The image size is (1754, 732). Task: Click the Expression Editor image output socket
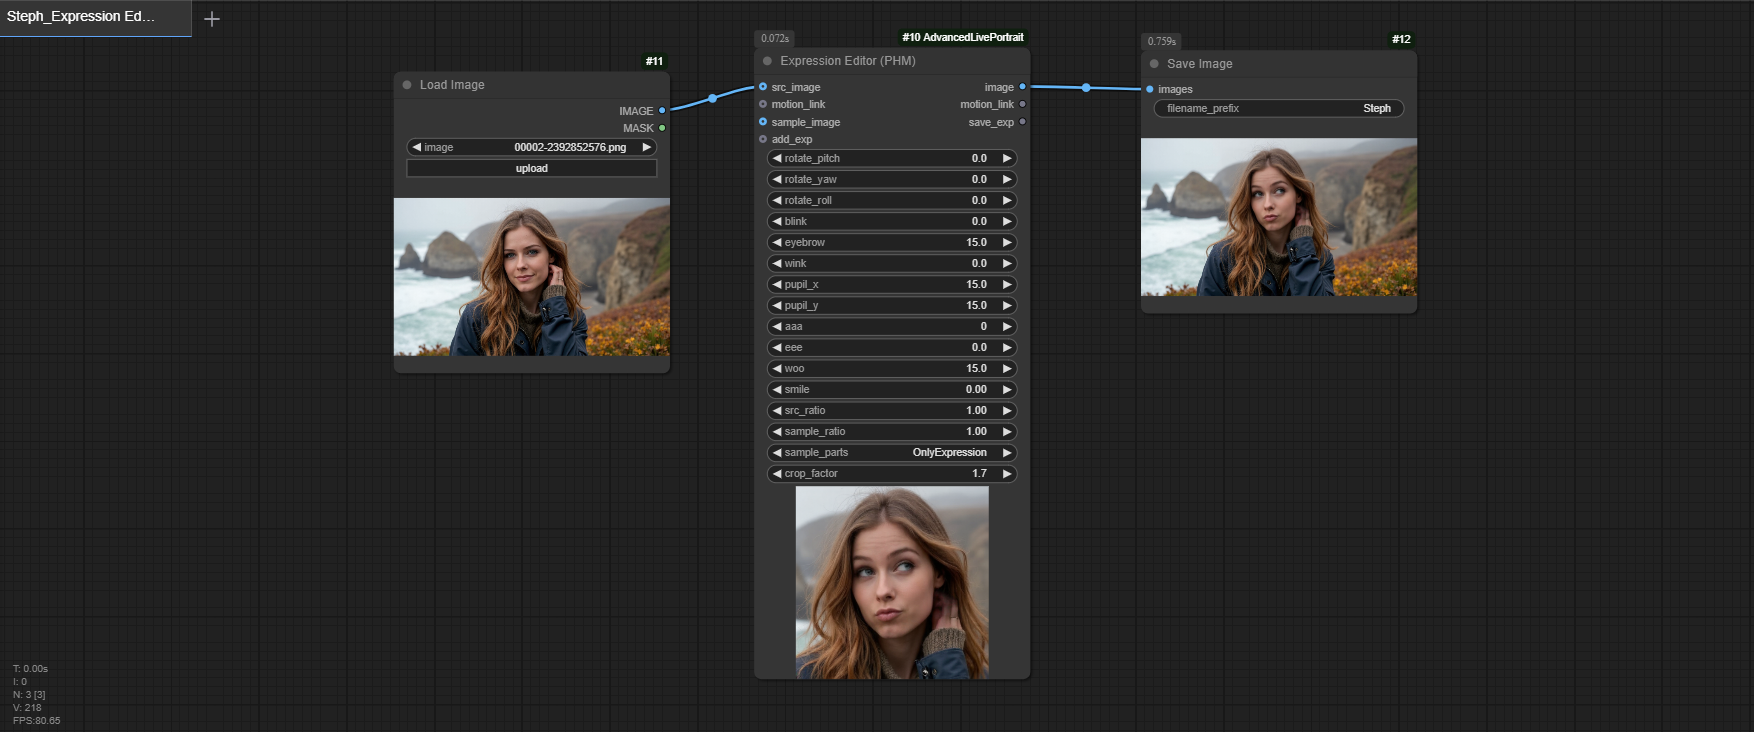point(1022,87)
